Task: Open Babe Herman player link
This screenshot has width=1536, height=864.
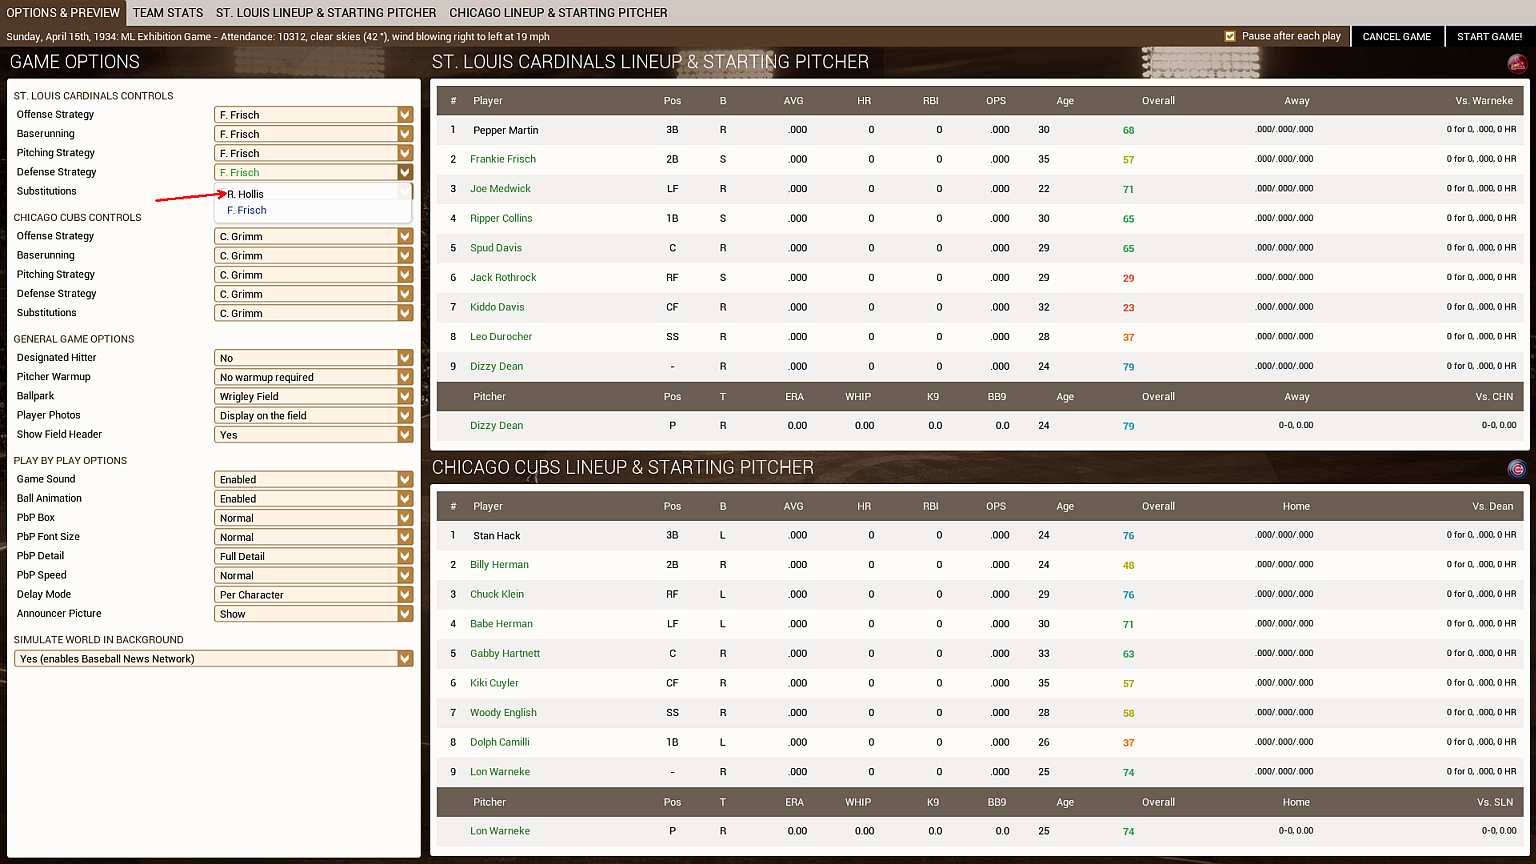Action: (501, 624)
